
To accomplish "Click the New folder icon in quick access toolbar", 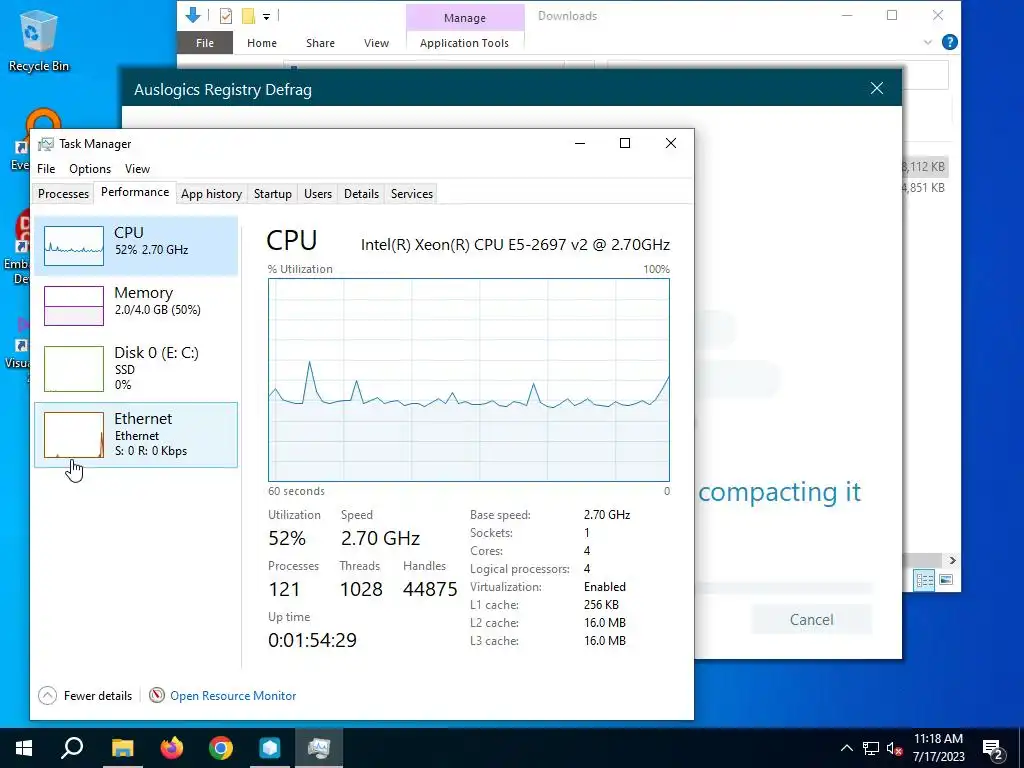I will click(x=248, y=16).
